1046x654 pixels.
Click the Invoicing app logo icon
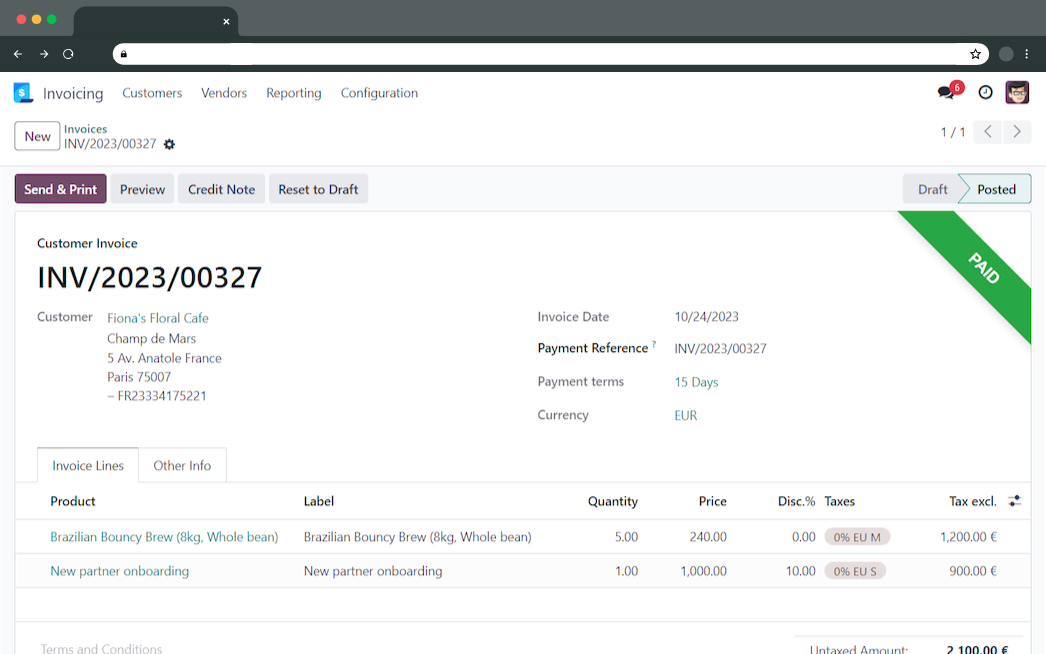tap(23, 93)
